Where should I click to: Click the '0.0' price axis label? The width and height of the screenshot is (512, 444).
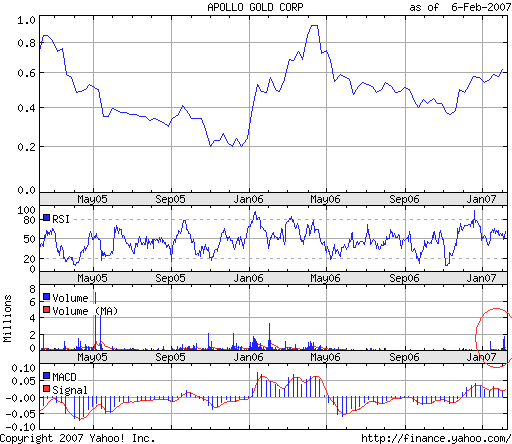click(26, 190)
